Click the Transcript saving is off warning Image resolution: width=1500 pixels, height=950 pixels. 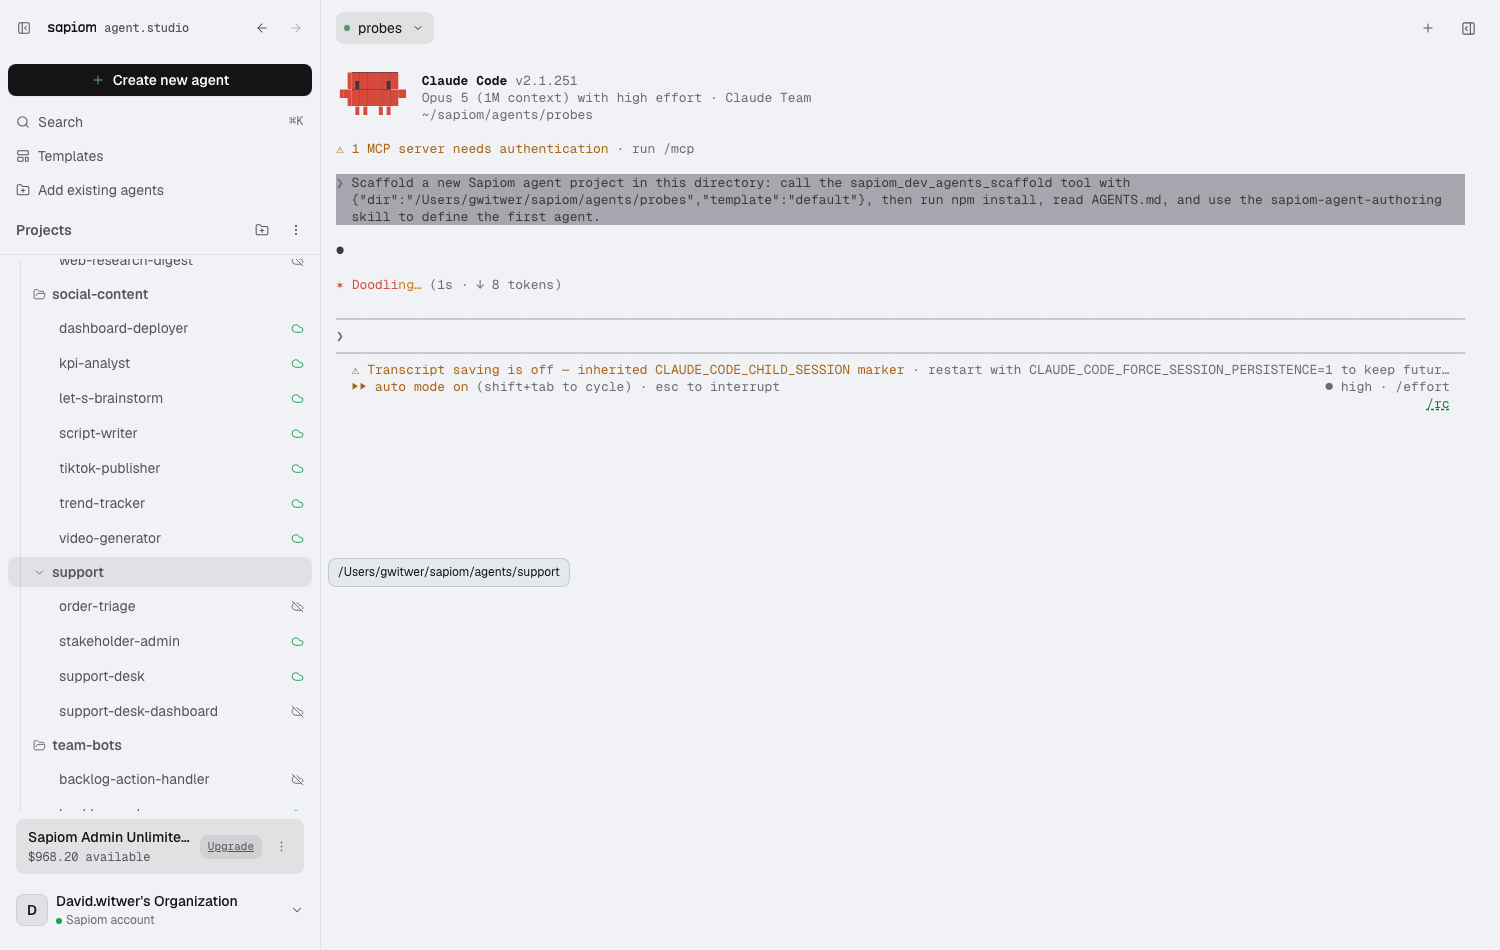[x=627, y=370]
